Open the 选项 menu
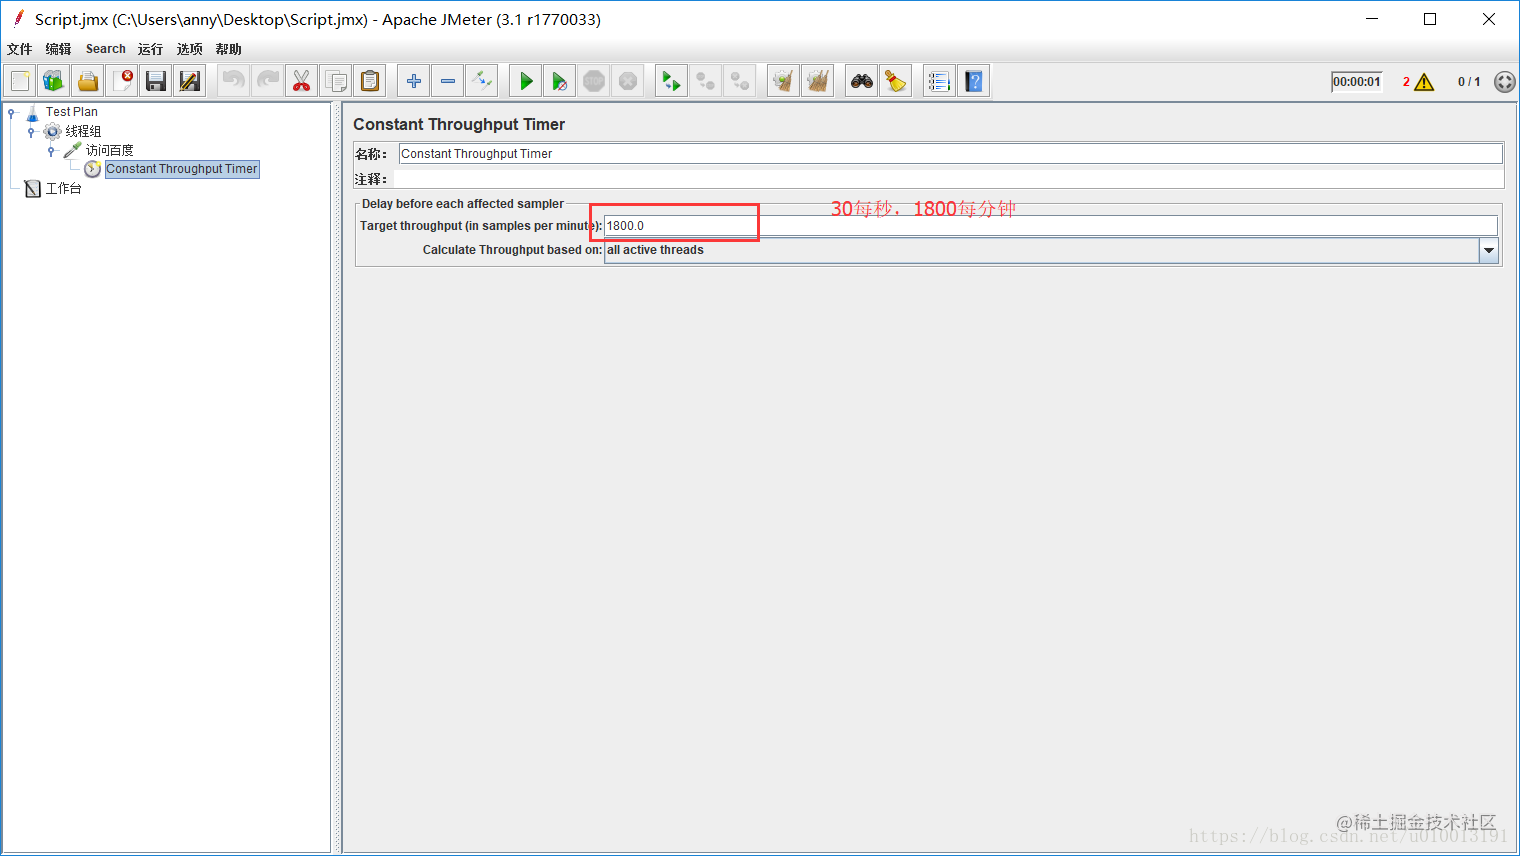This screenshot has height=856, width=1520. [x=189, y=49]
